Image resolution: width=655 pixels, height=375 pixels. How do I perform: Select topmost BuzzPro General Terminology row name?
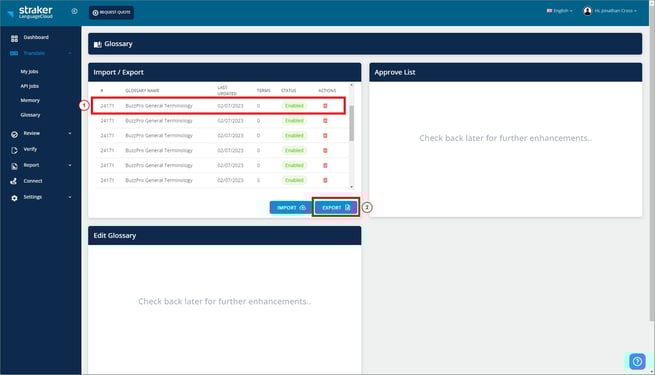(x=159, y=106)
